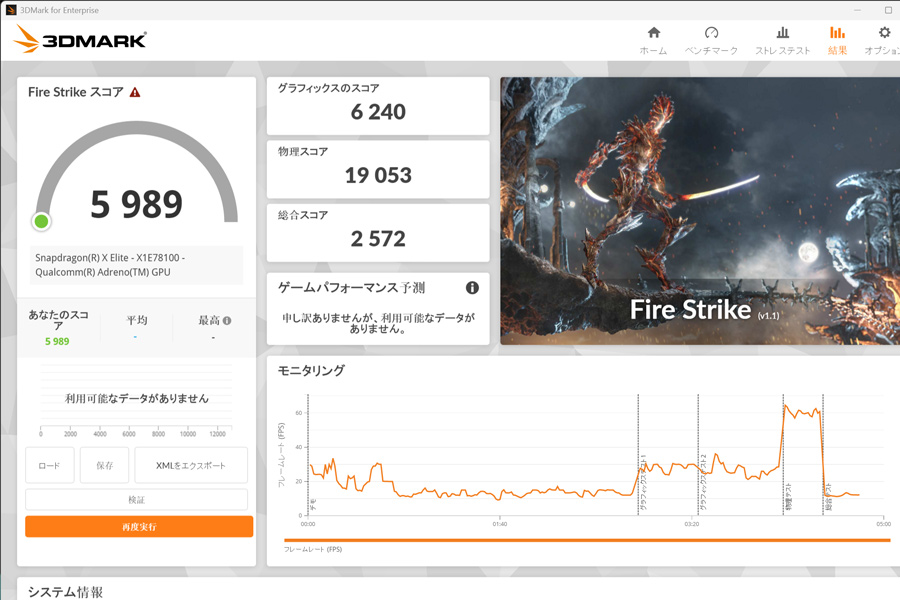Click the 平均 average score label
The width and height of the screenshot is (900, 600).
[x=137, y=320]
